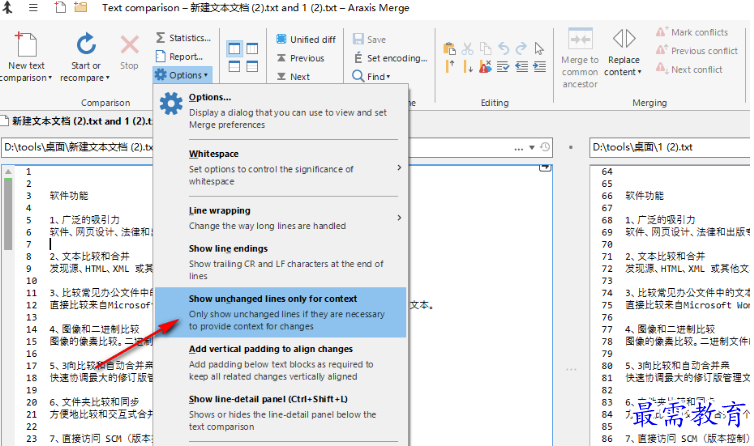Collapse the Options dropdown button
The height and width of the screenshot is (446, 754).
182,75
